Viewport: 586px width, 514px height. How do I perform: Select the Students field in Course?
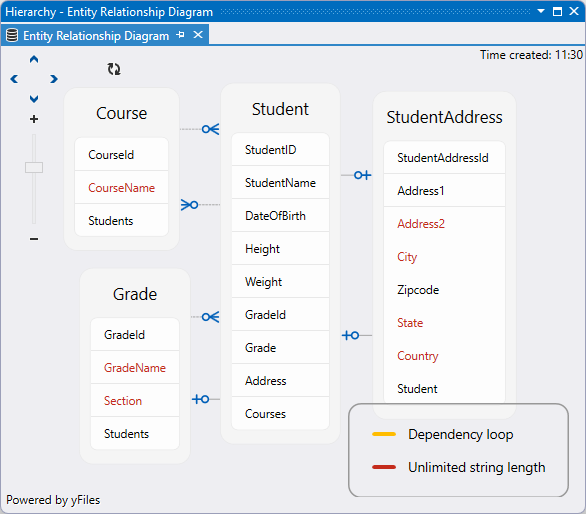[121, 221]
